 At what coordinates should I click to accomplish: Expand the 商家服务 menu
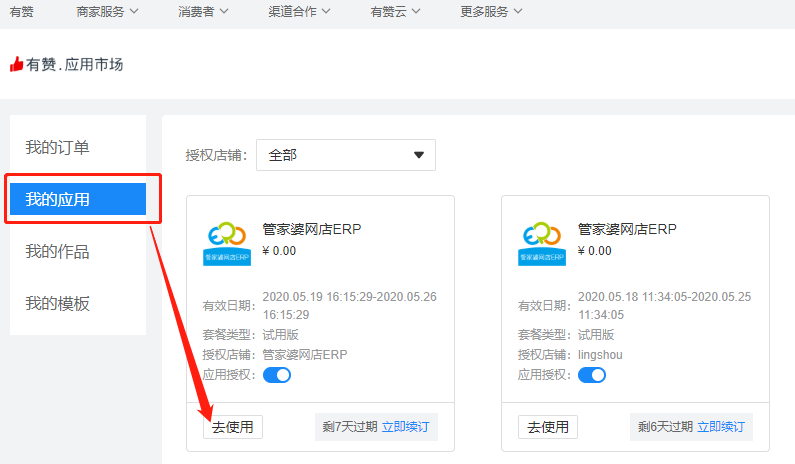coord(107,12)
